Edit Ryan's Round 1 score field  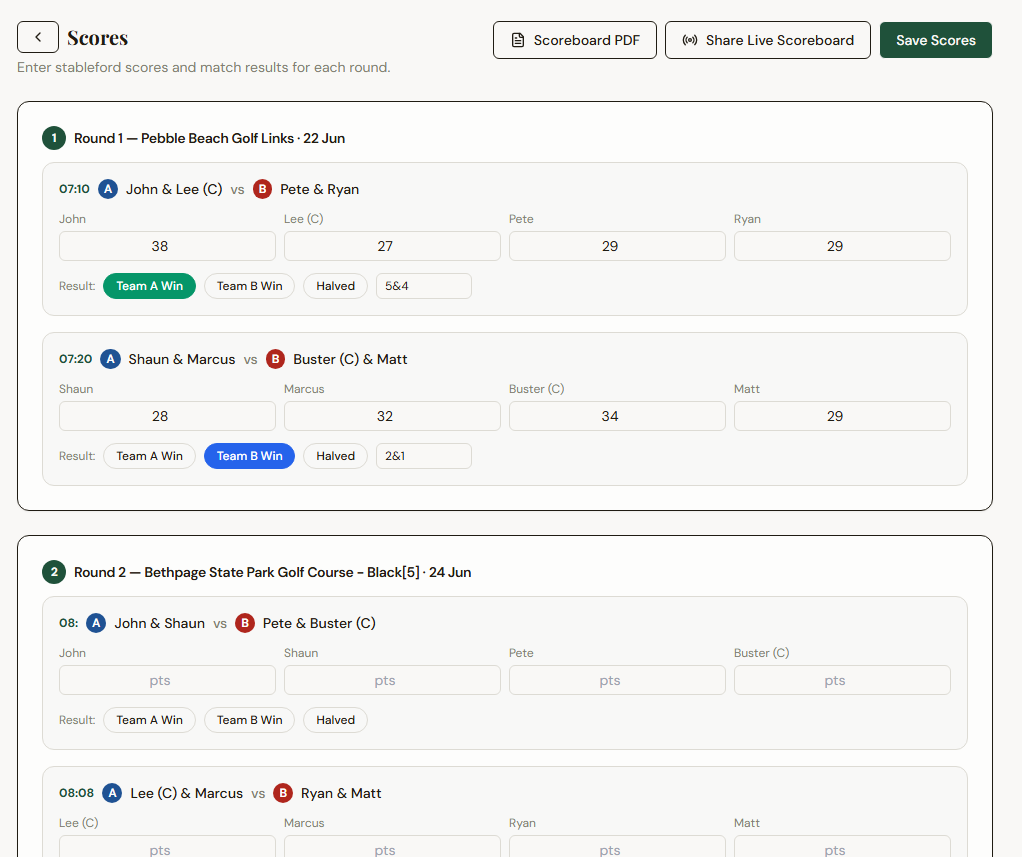(x=842, y=246)
